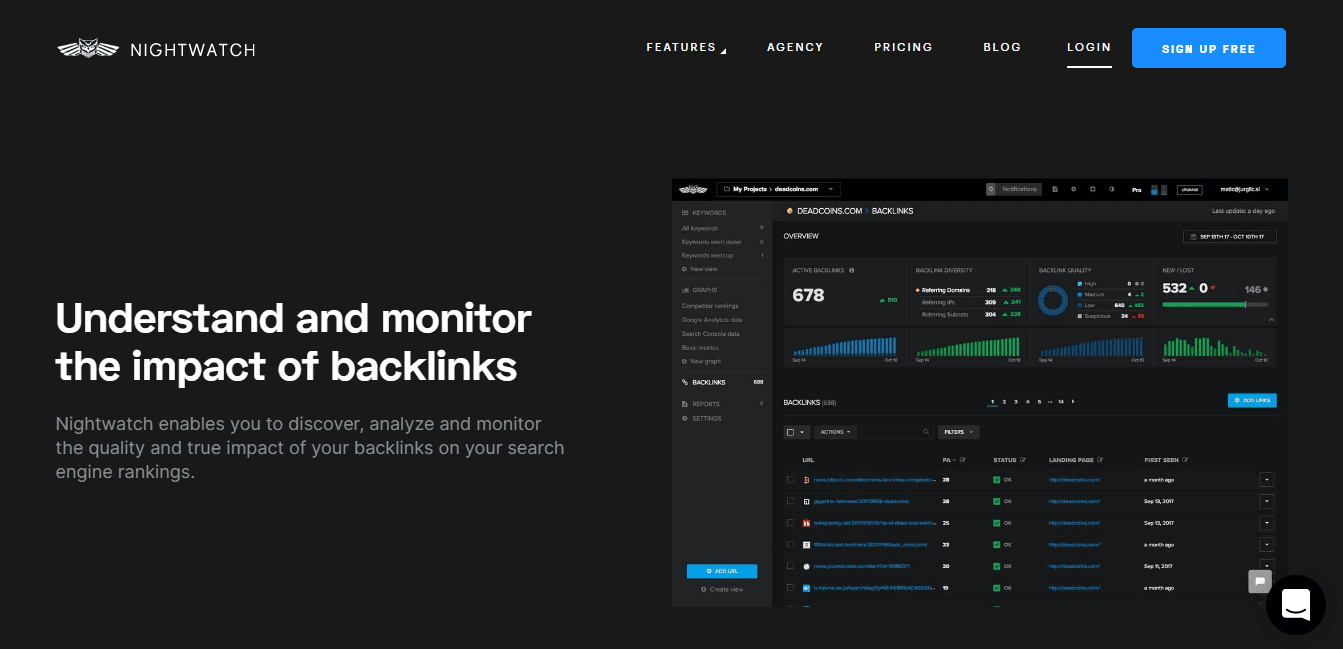Open the Sep 13th 17 - Oct 10th 17 date picker
The width and height of the screenshot is (1343, 649).
pos(1229,237)
